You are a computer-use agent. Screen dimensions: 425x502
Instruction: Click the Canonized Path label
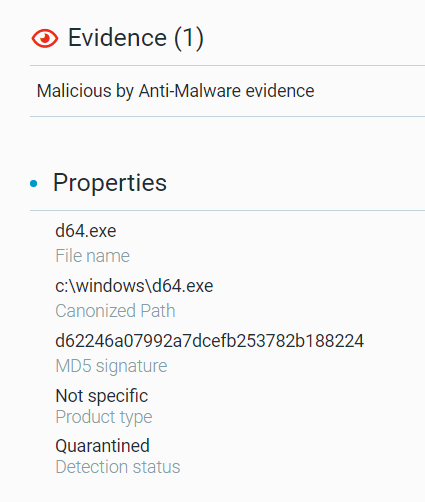click(115, 311)
